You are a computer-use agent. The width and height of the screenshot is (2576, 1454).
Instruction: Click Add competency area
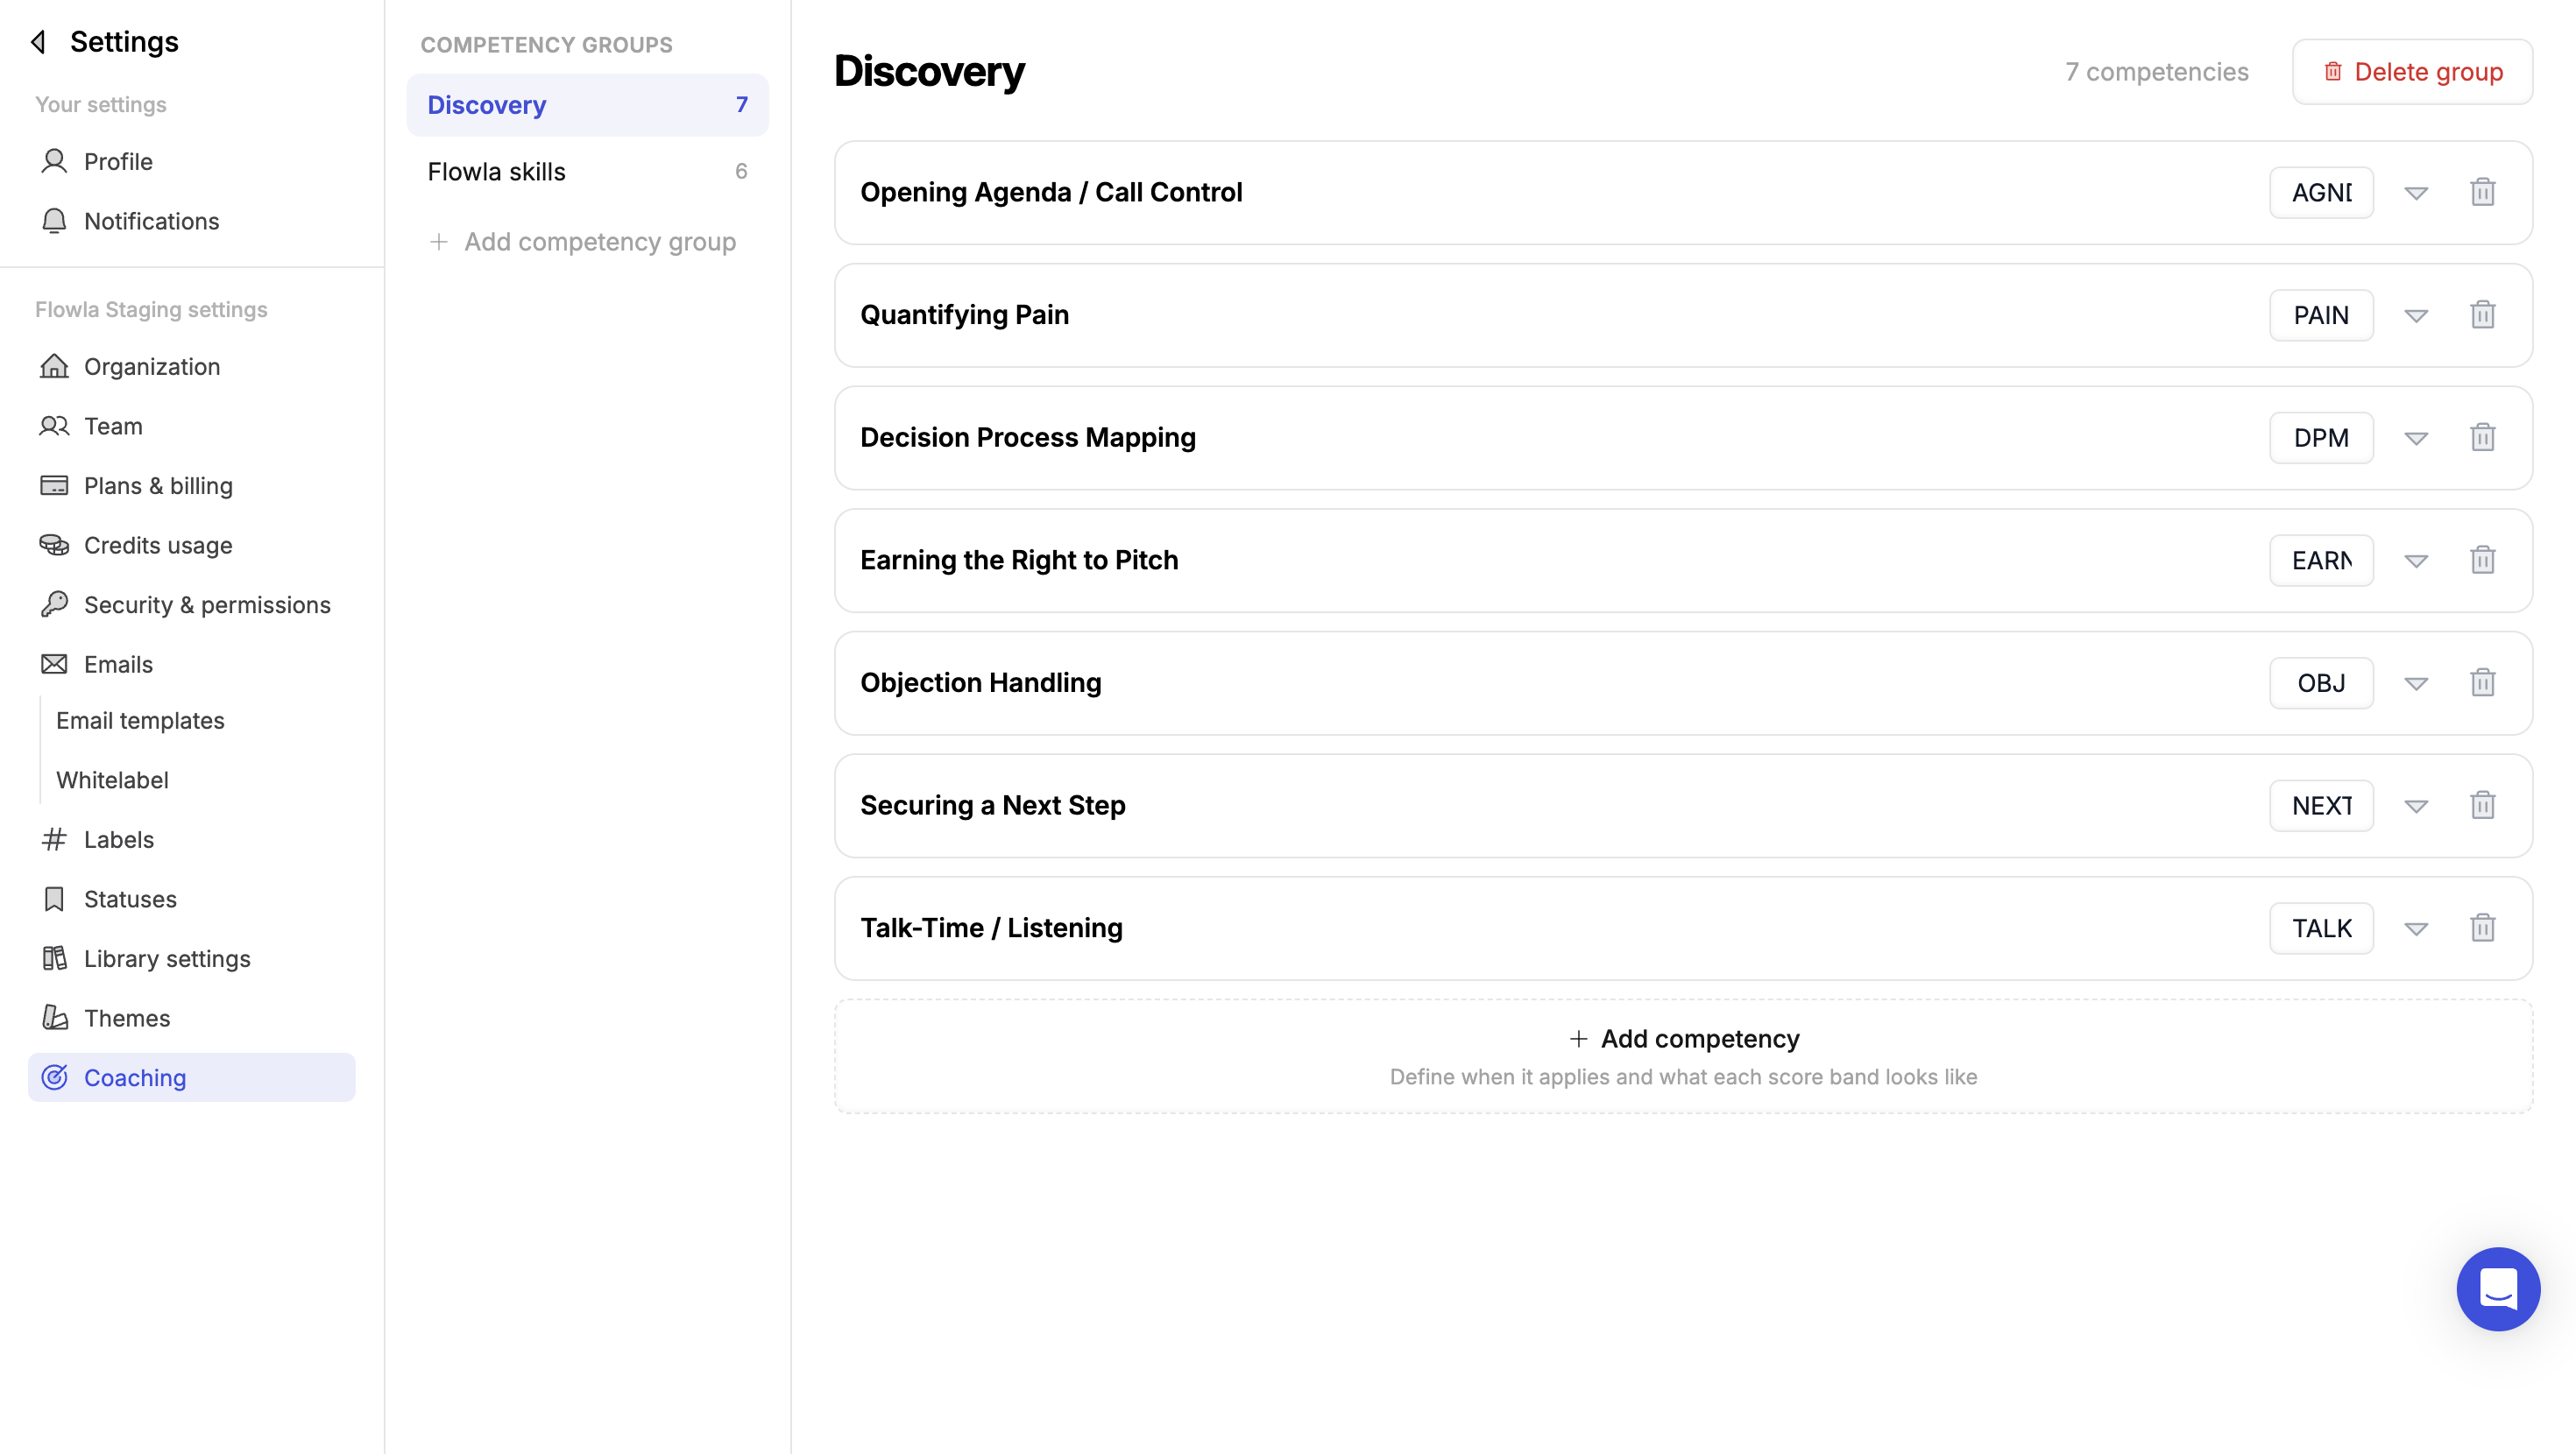coord(1683,1056)
